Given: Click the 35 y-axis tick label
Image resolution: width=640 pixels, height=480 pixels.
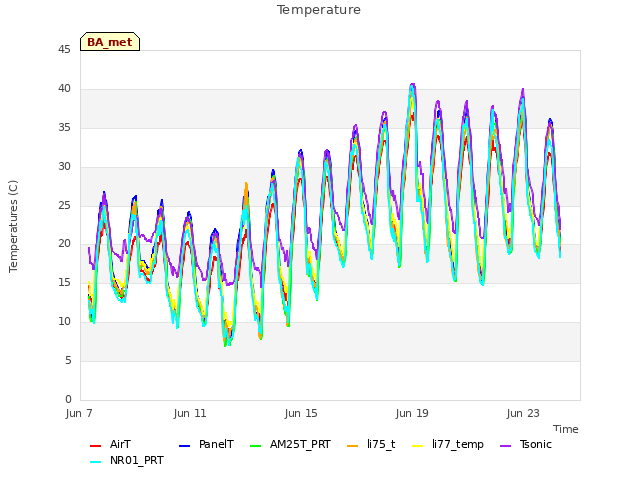Looking at the screenshot, I should (x=64, y=128).
